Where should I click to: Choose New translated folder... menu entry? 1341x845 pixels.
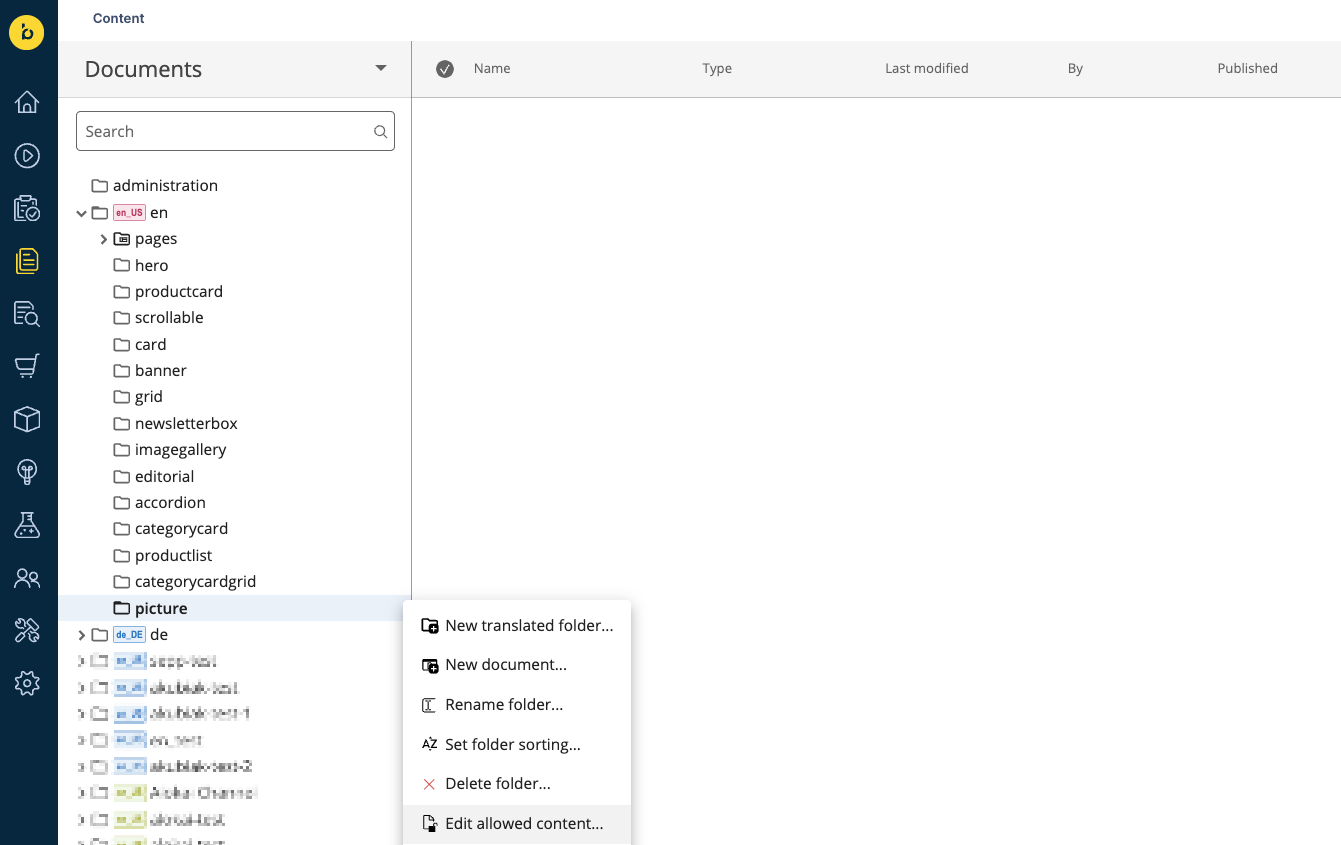[517, 626]
